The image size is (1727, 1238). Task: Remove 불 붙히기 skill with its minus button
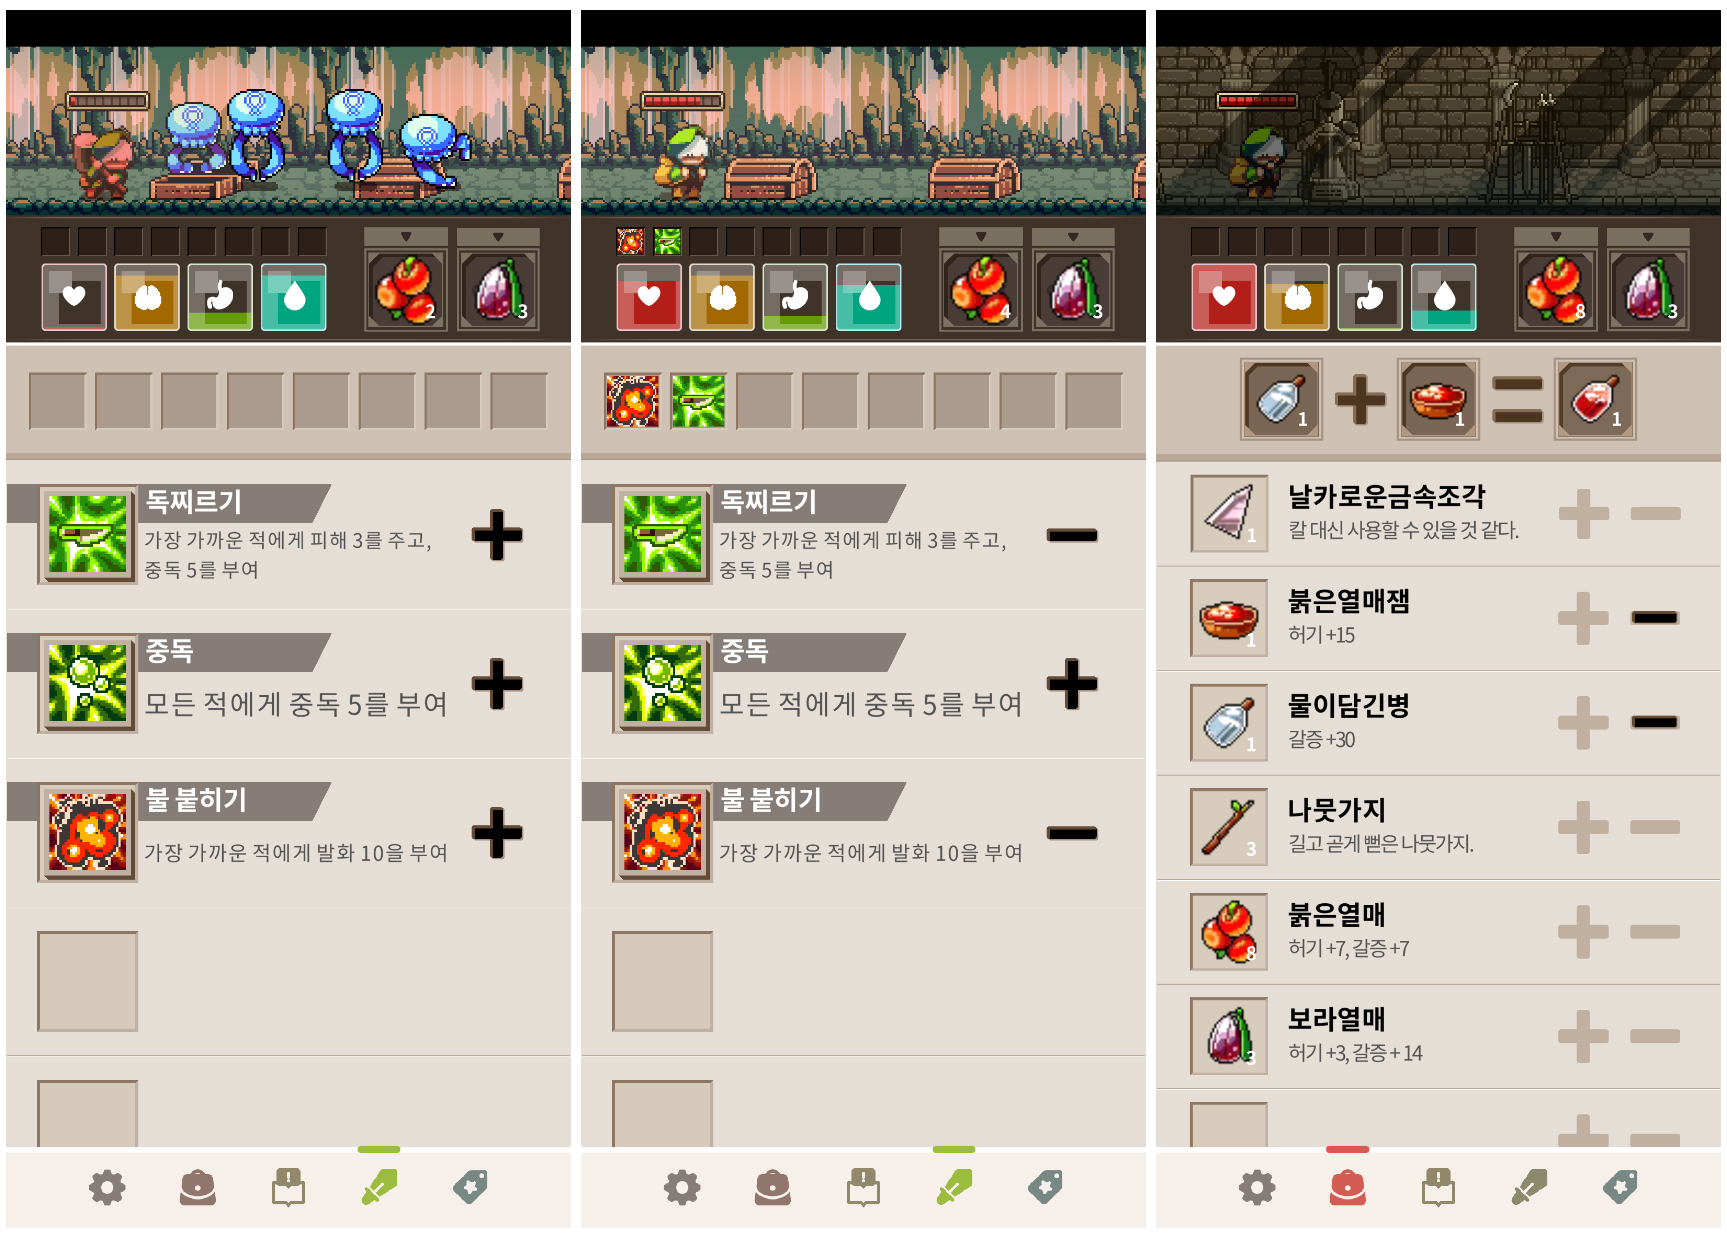1072,832
